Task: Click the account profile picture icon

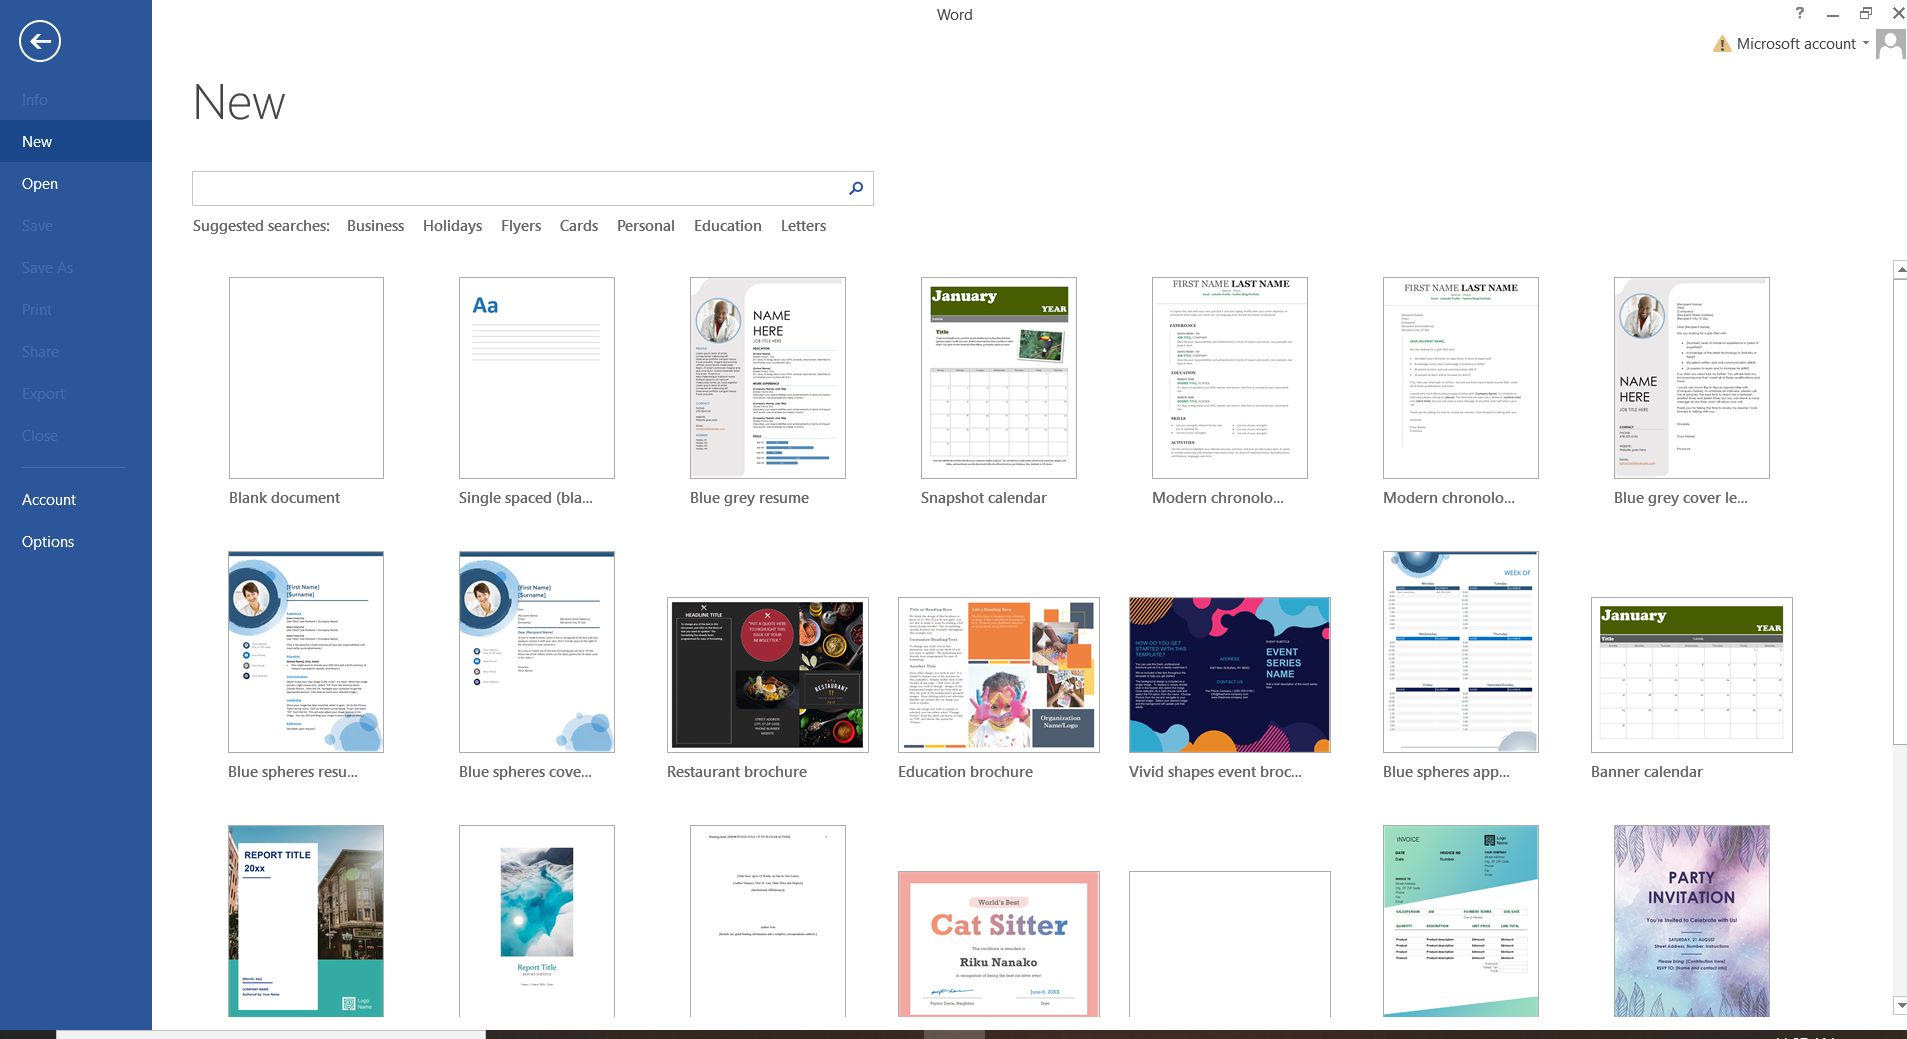Action: 1890,44
